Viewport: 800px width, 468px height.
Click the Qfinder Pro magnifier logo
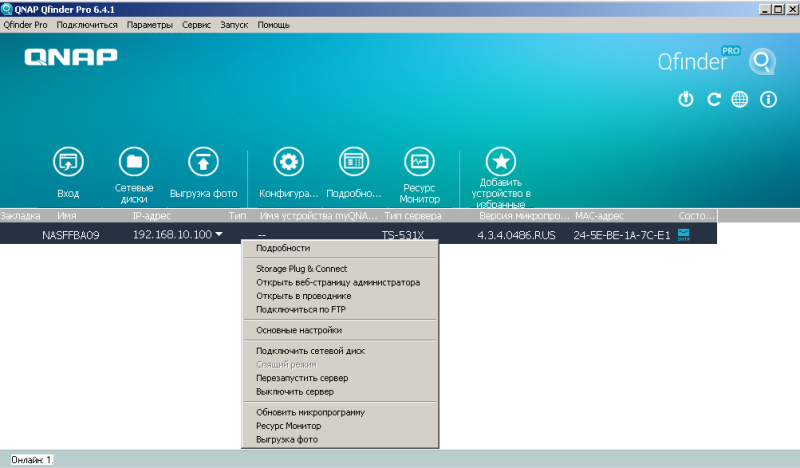tap(762, 62)
